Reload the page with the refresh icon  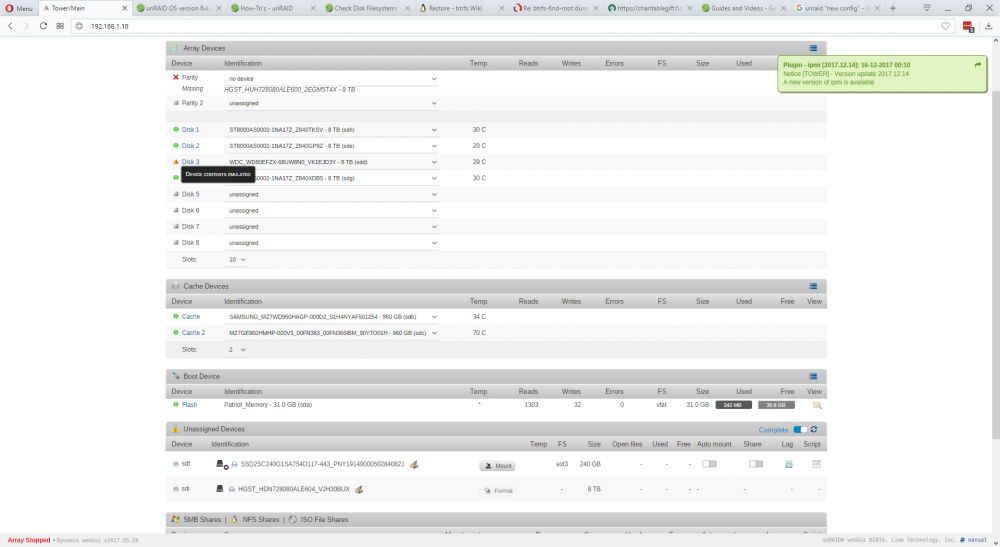point(43,26)
